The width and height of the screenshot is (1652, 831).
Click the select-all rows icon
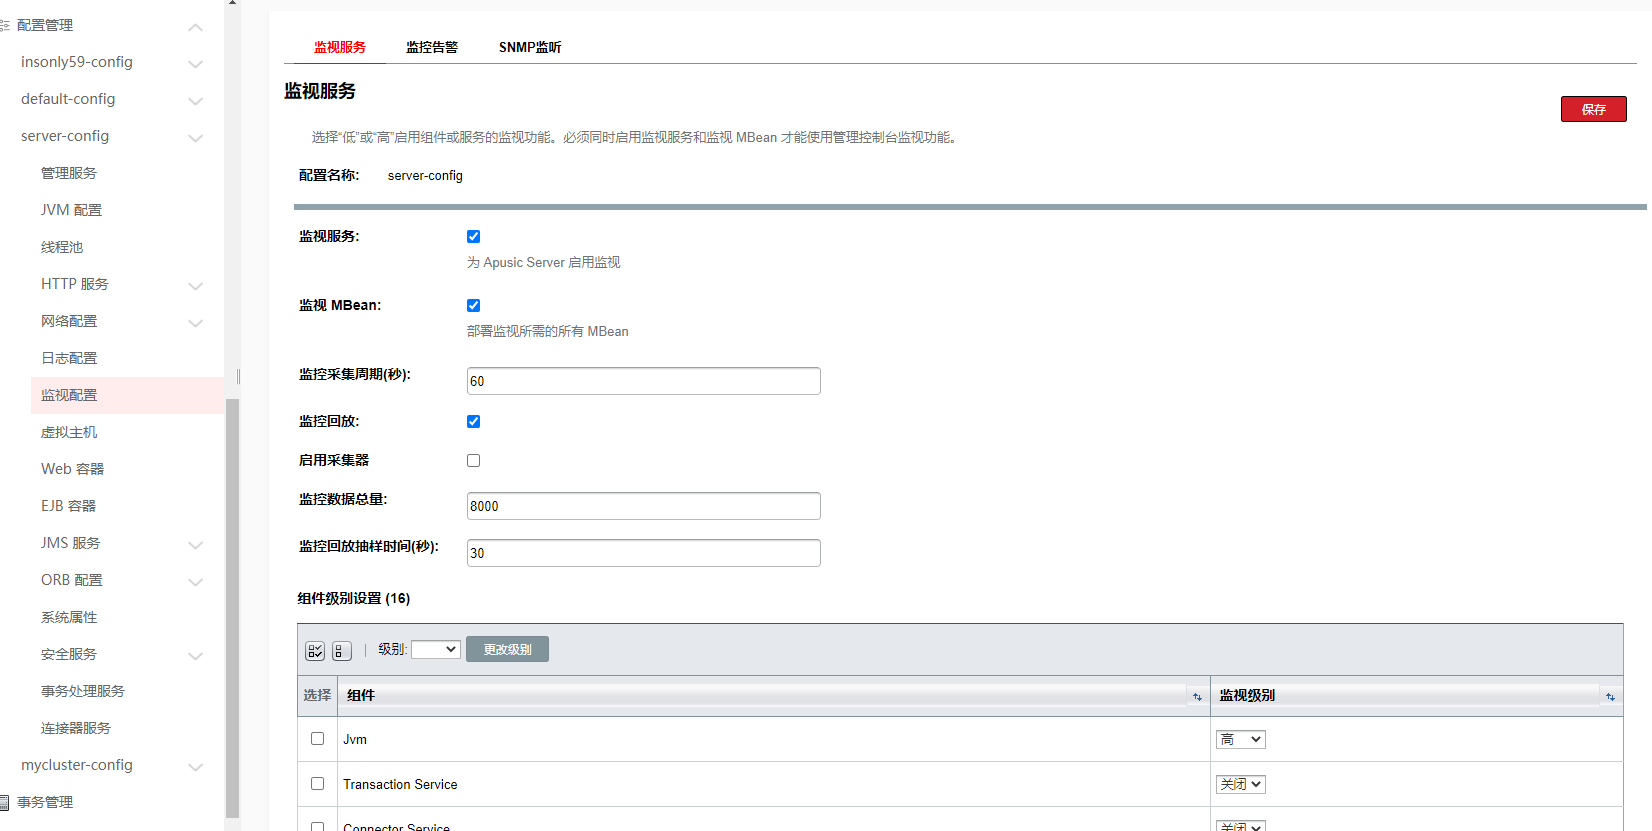315,651
